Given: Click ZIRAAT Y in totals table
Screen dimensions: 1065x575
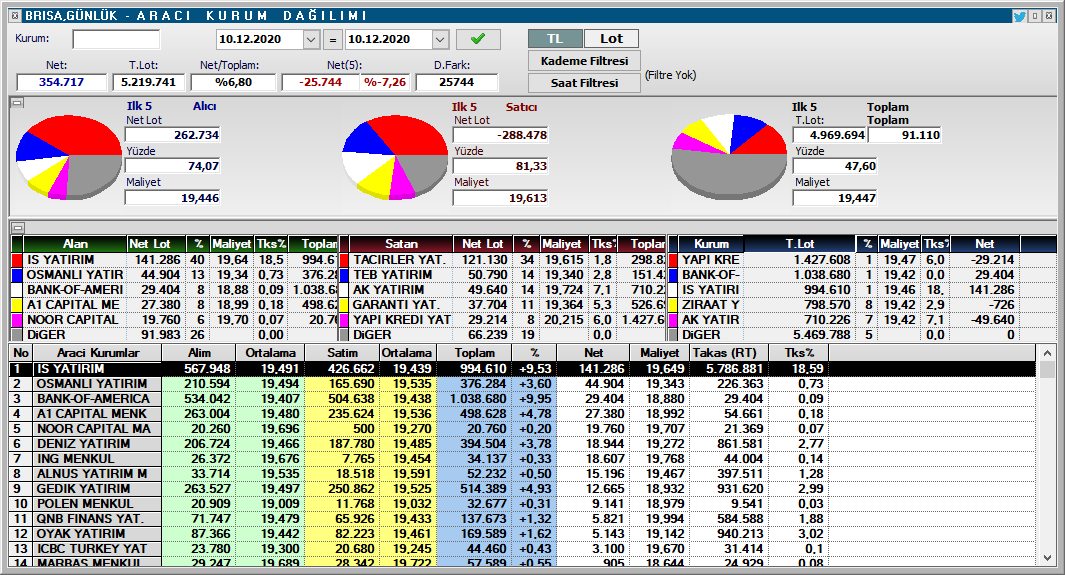Looking at the screenshot, I should coord(710,305).
